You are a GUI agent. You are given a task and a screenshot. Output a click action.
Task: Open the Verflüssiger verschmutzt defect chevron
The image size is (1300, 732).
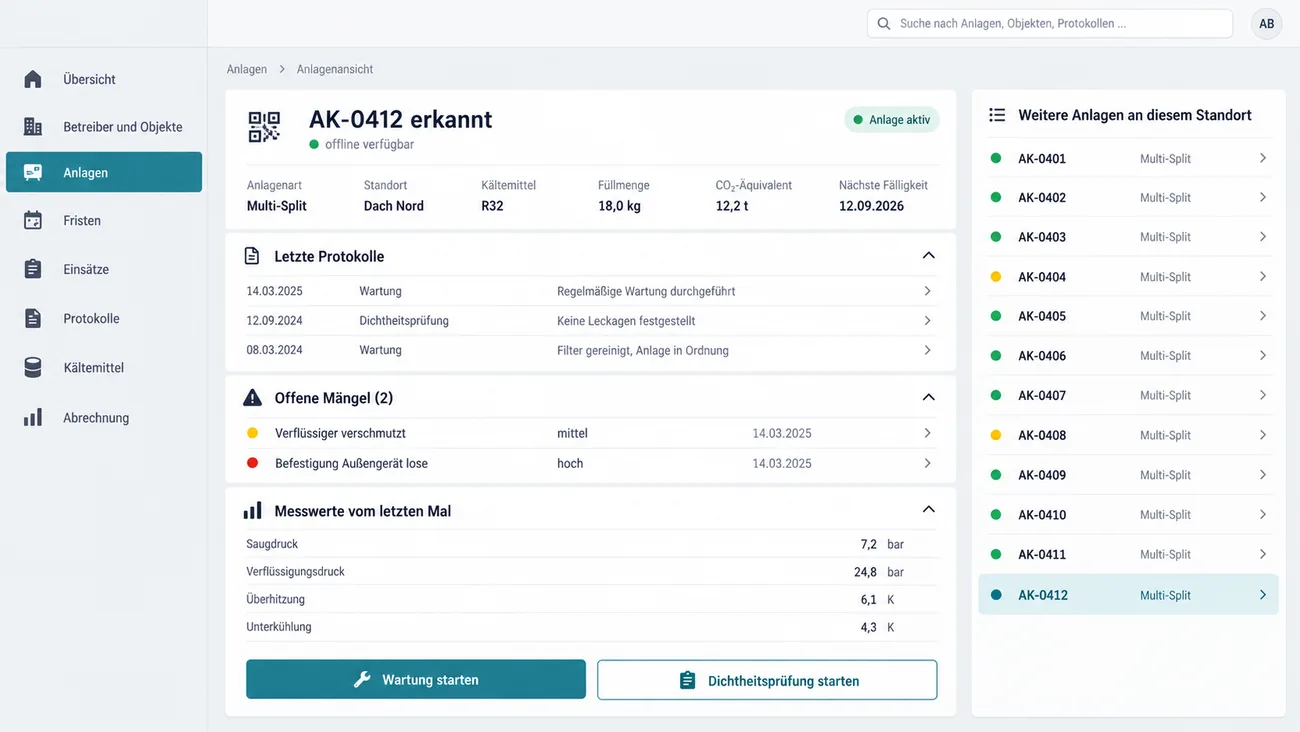[928, 433]
